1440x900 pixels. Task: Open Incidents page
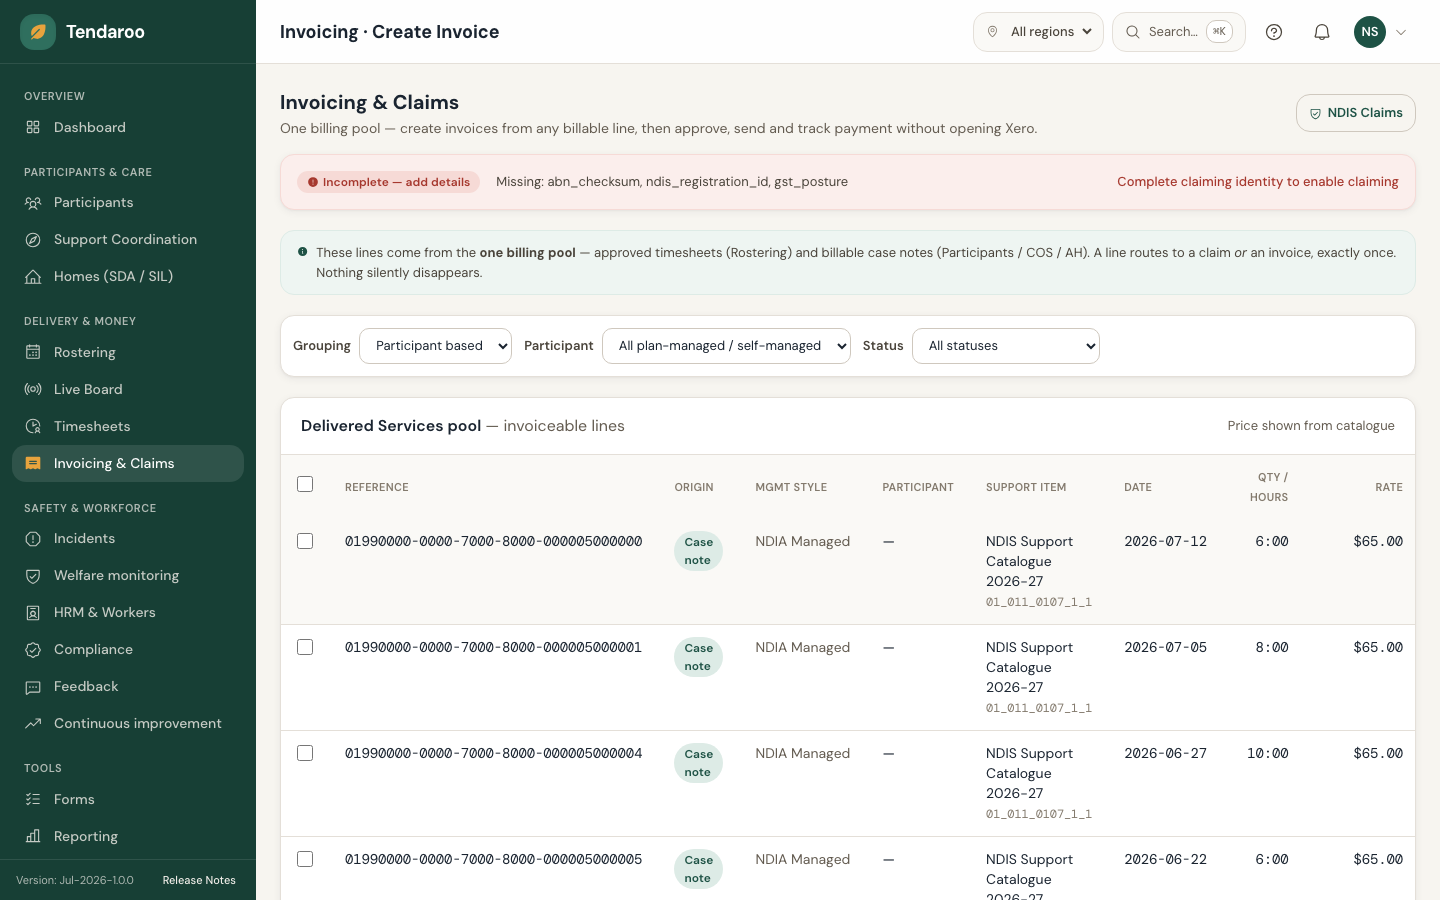(128, 538)
